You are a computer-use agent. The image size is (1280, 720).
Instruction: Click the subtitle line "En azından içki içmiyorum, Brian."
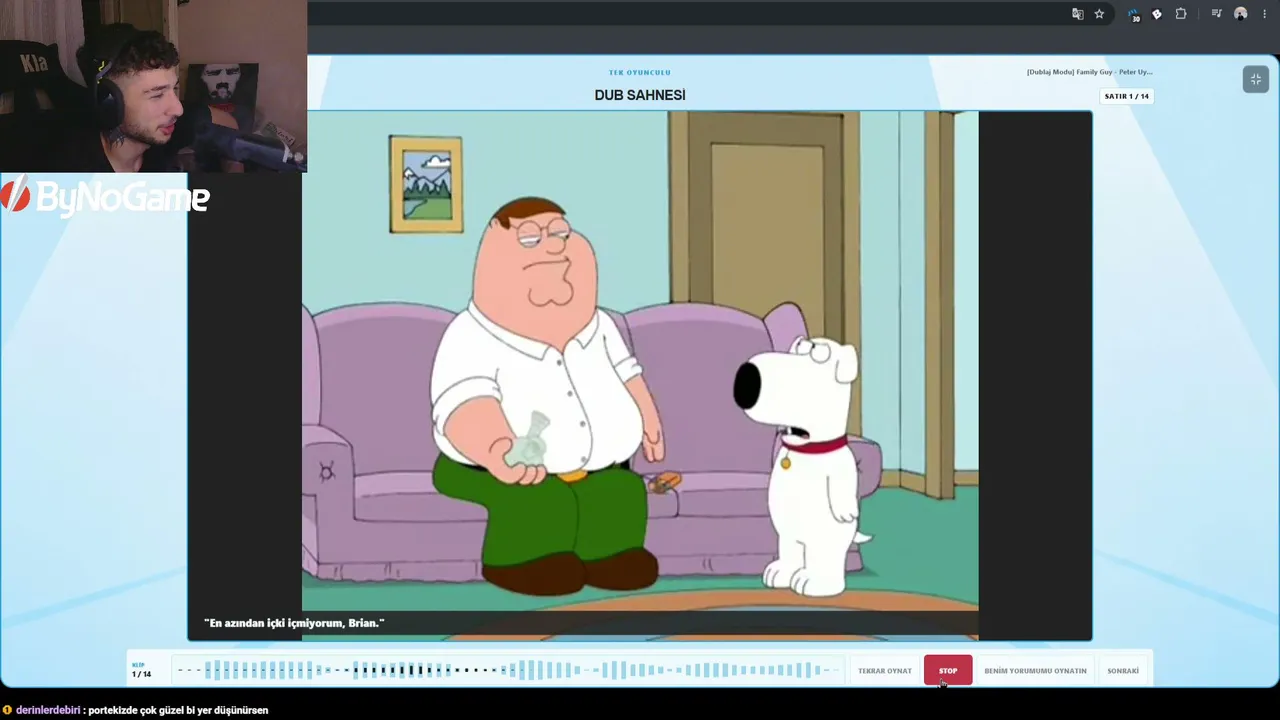(294, 623)
